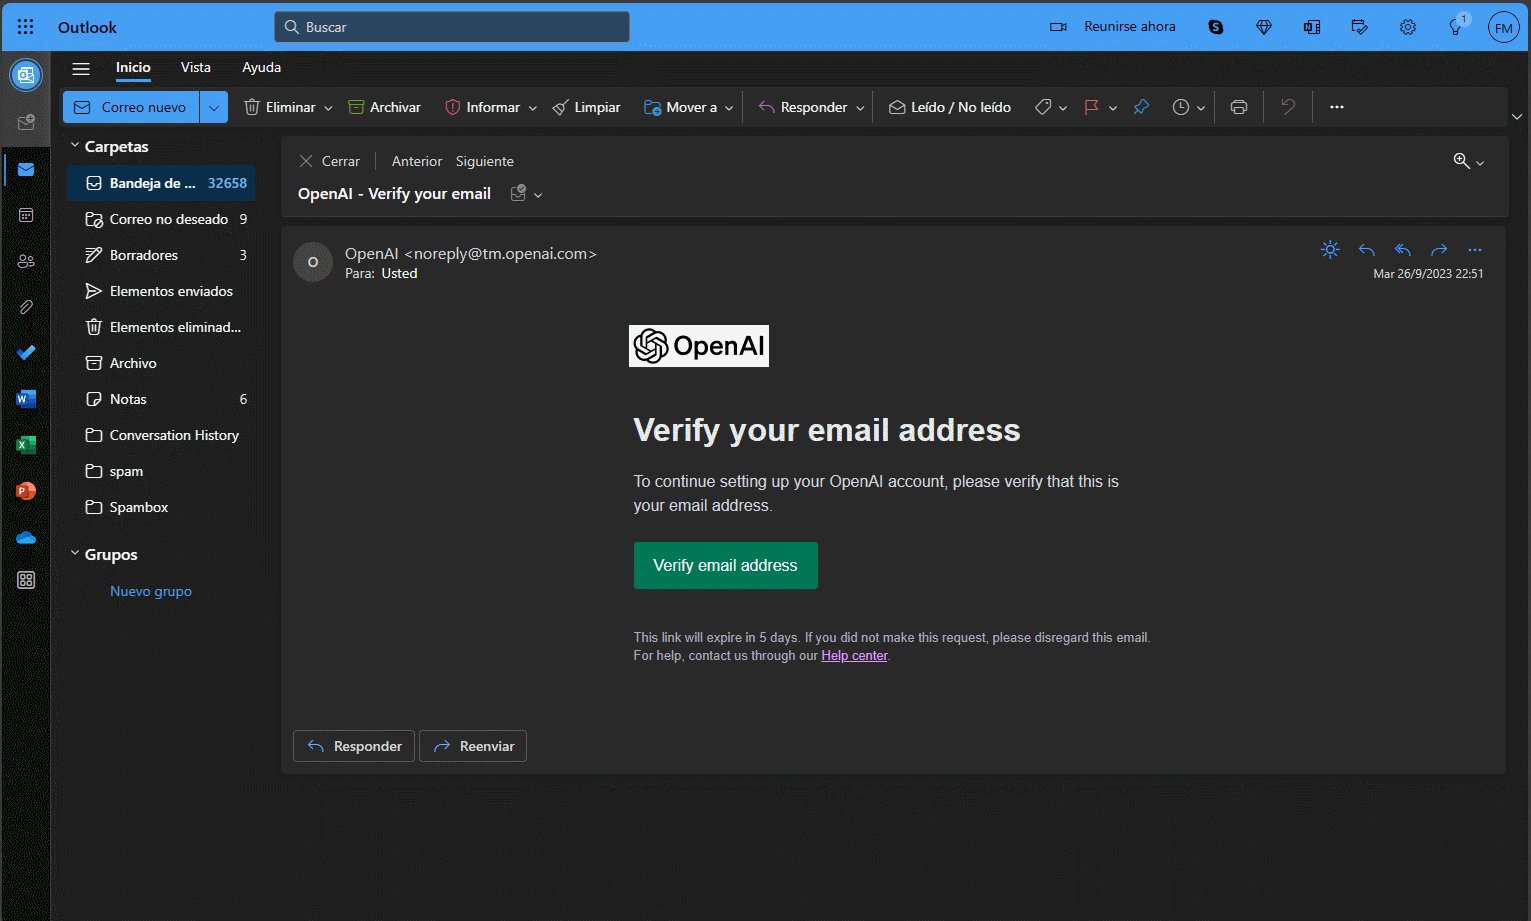Open Mail icon in left rail
This screenshot has height=921, width=1531.
click(x=26, y=169)
